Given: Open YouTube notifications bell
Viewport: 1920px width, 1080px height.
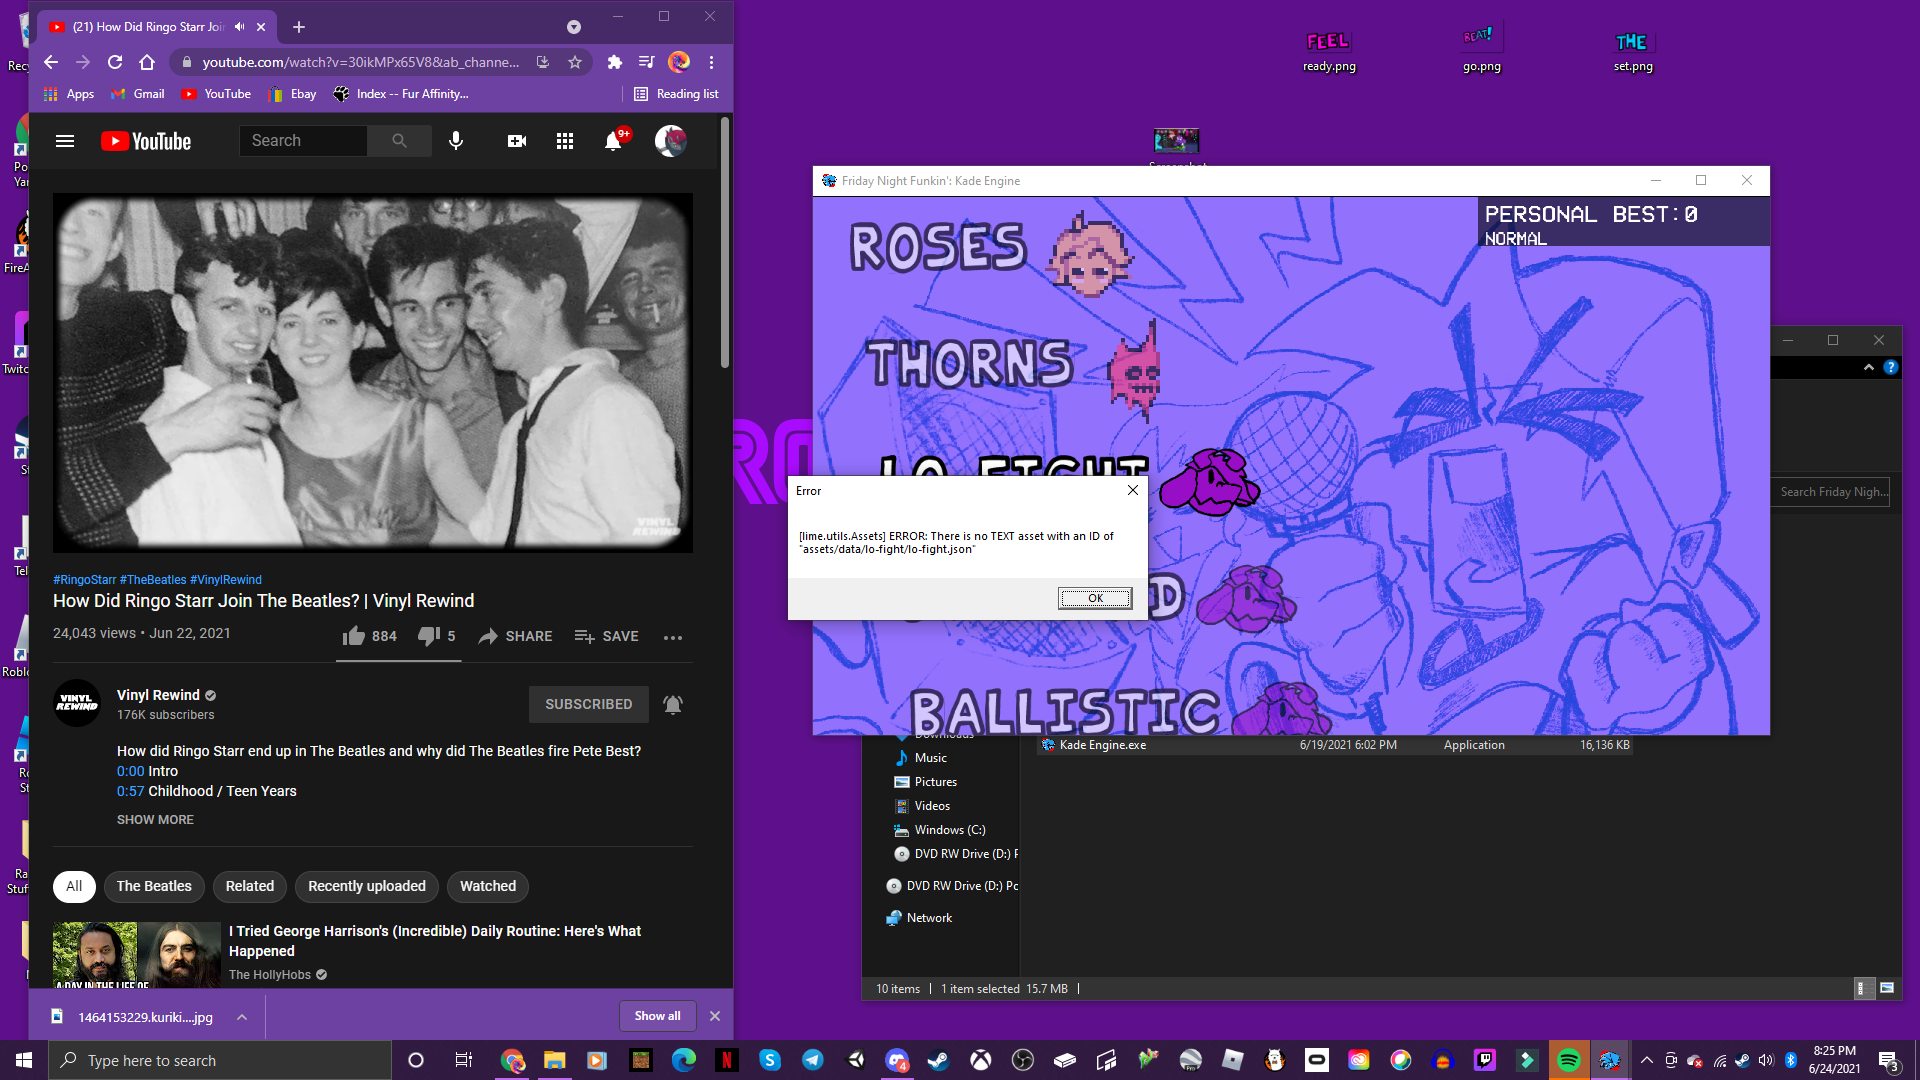Looking at the screenshot, I should tap(613, 141).
